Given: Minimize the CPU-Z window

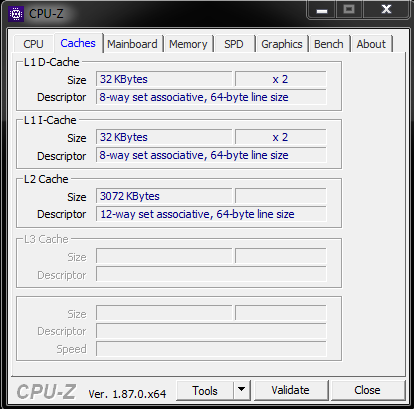Looking at the screenshot, I should click(x=321, y=10).
